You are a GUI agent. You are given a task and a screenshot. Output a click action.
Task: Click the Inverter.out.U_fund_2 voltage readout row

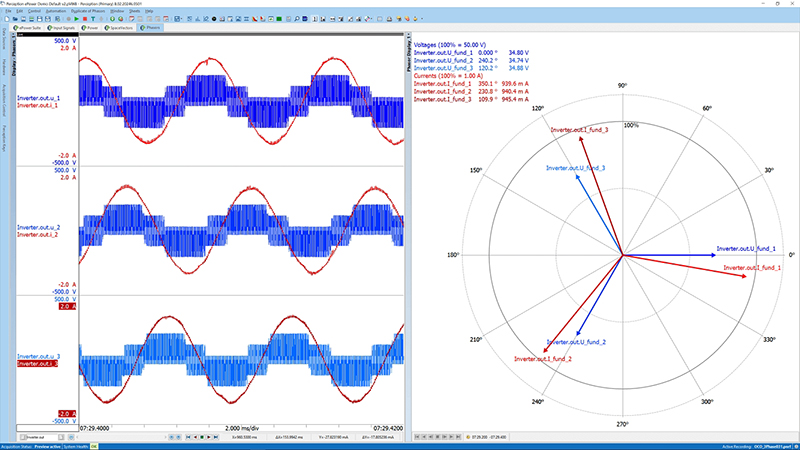[x=471, y=60]
